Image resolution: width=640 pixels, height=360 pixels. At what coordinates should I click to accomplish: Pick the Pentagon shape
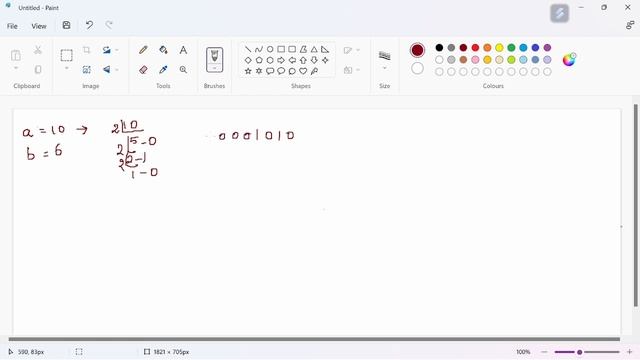coord(259,60)
